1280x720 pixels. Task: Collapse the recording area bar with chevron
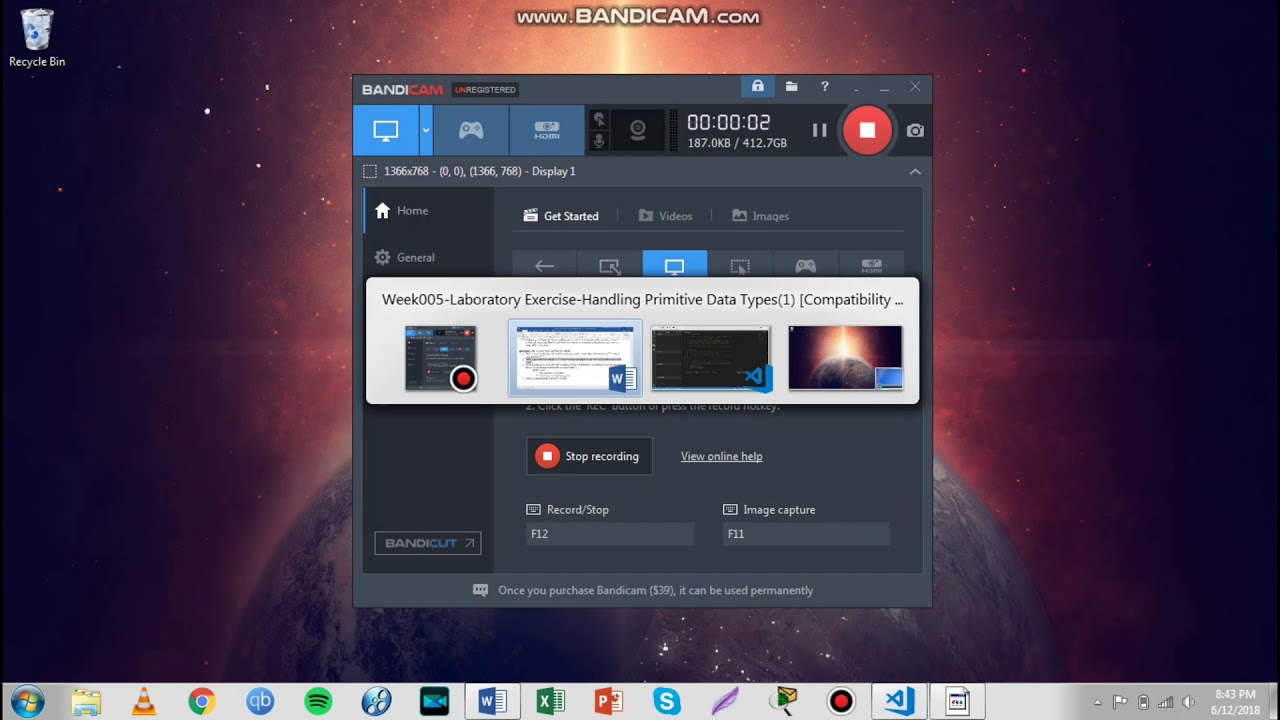(915, 171)
